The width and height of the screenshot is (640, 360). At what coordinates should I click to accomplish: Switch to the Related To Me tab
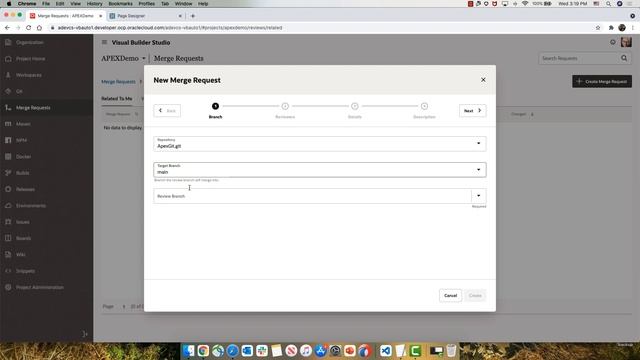tap(117, 99)
